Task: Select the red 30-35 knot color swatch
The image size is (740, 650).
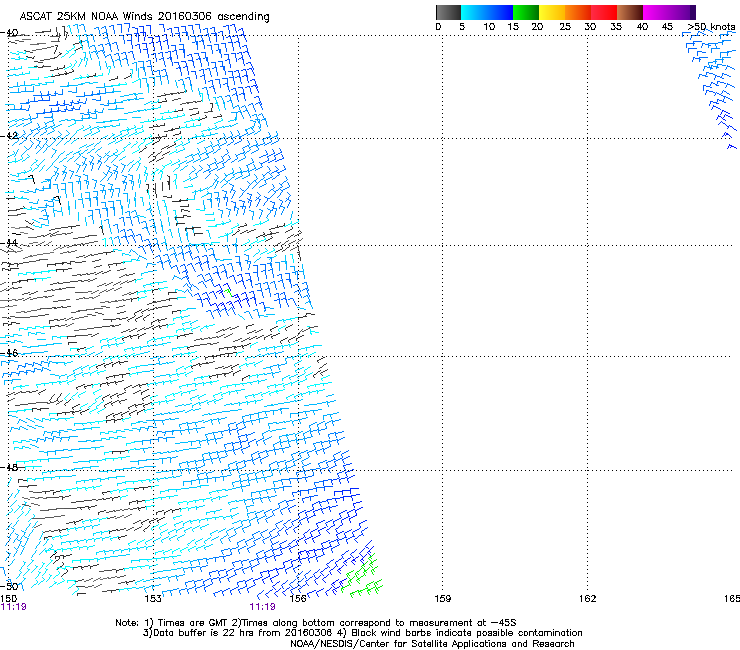Action: (604, 12)
